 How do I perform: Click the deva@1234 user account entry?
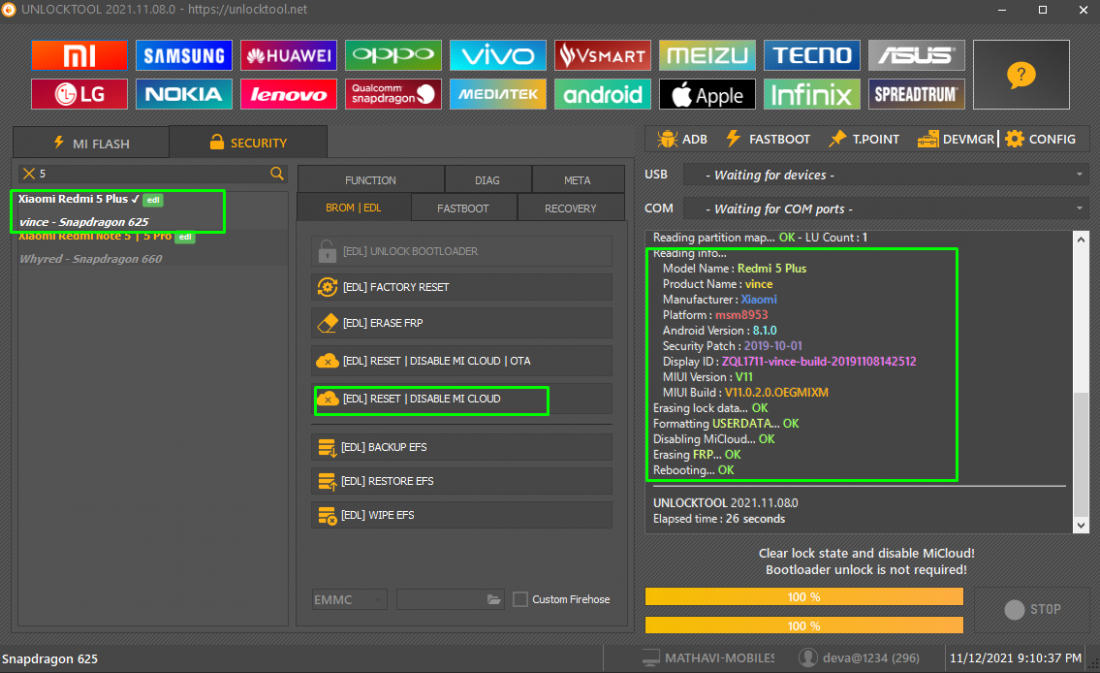(859, 658)
